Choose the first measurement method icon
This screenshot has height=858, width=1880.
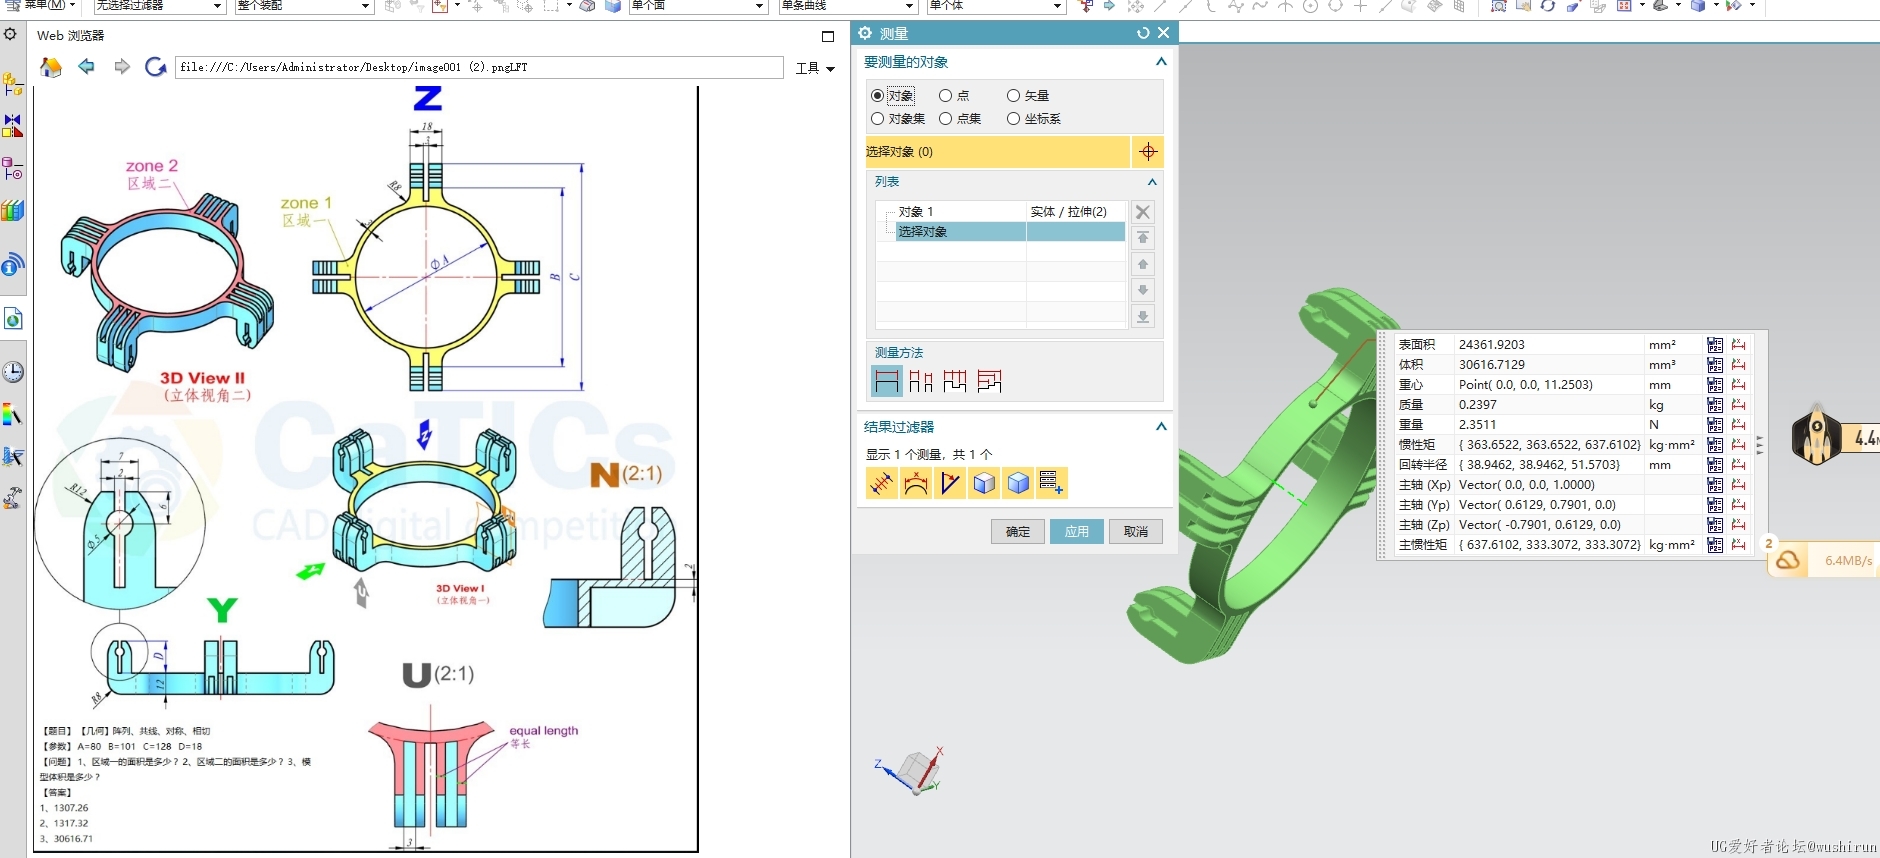[x=887, y=381]
